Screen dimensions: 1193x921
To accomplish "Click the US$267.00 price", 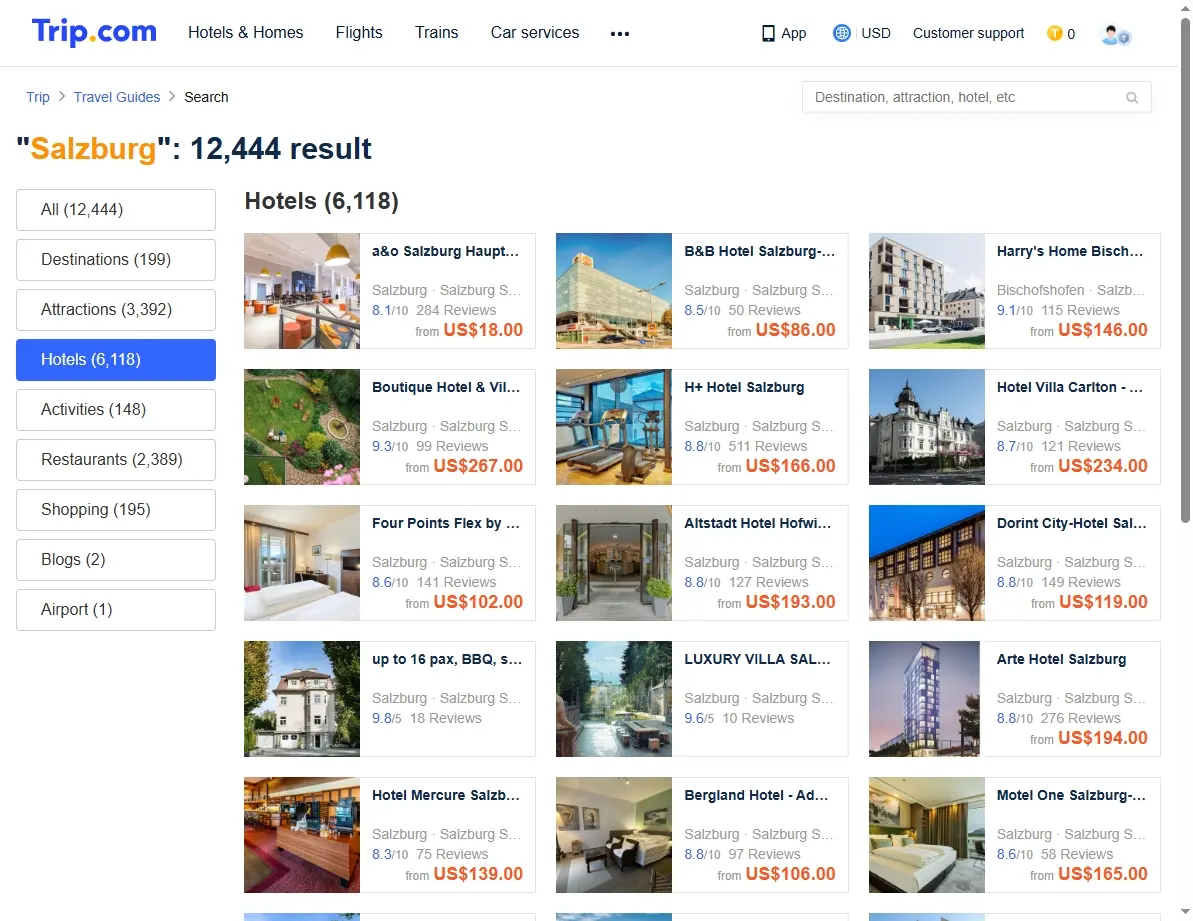I will (x=478, y=466).
